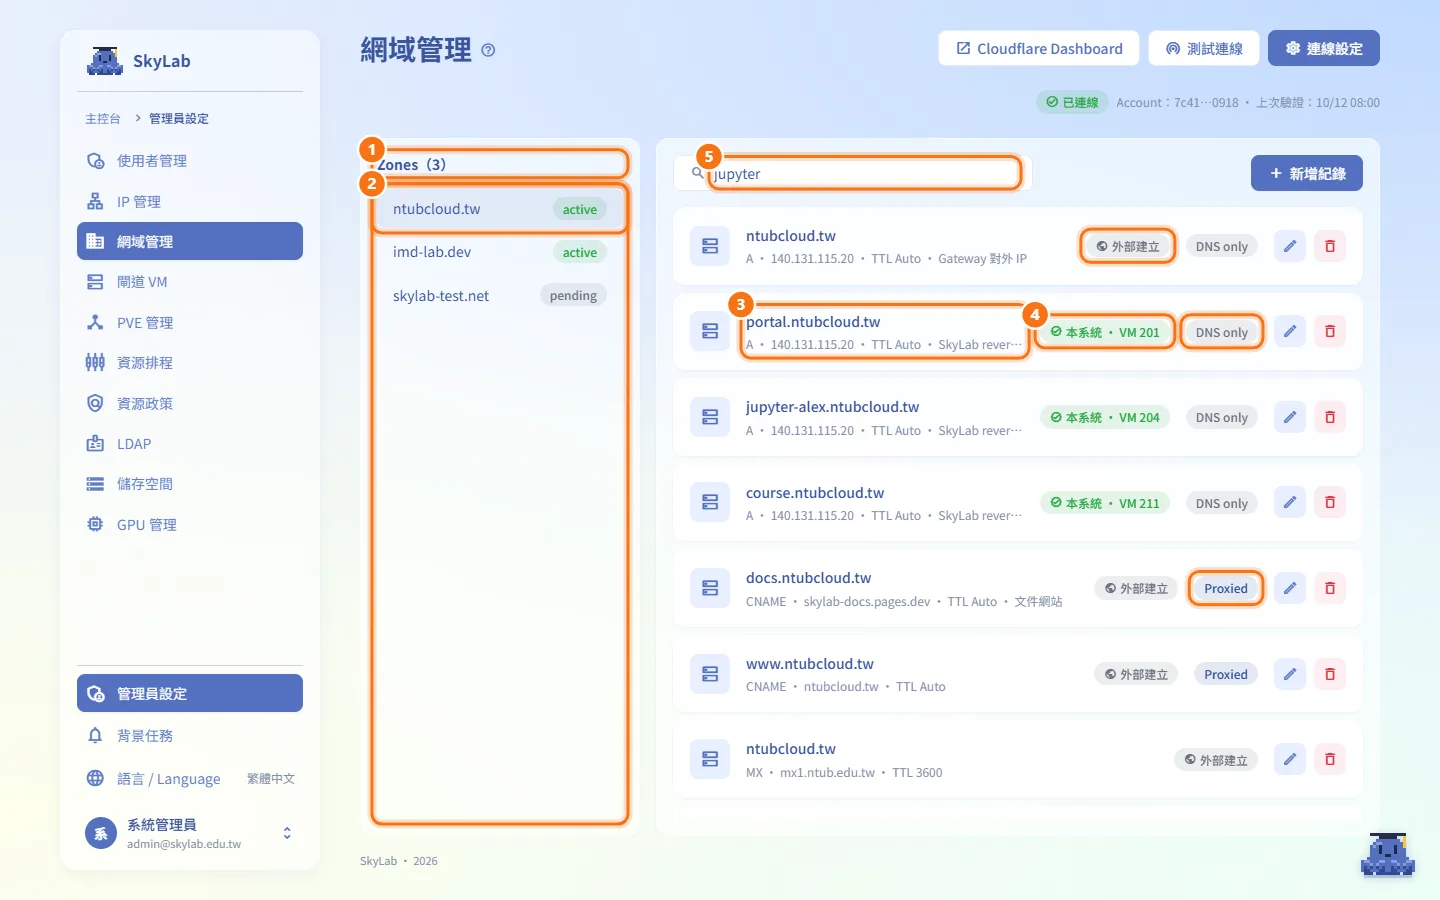Open IP 管理 in the sidebar

pos(190,201)
